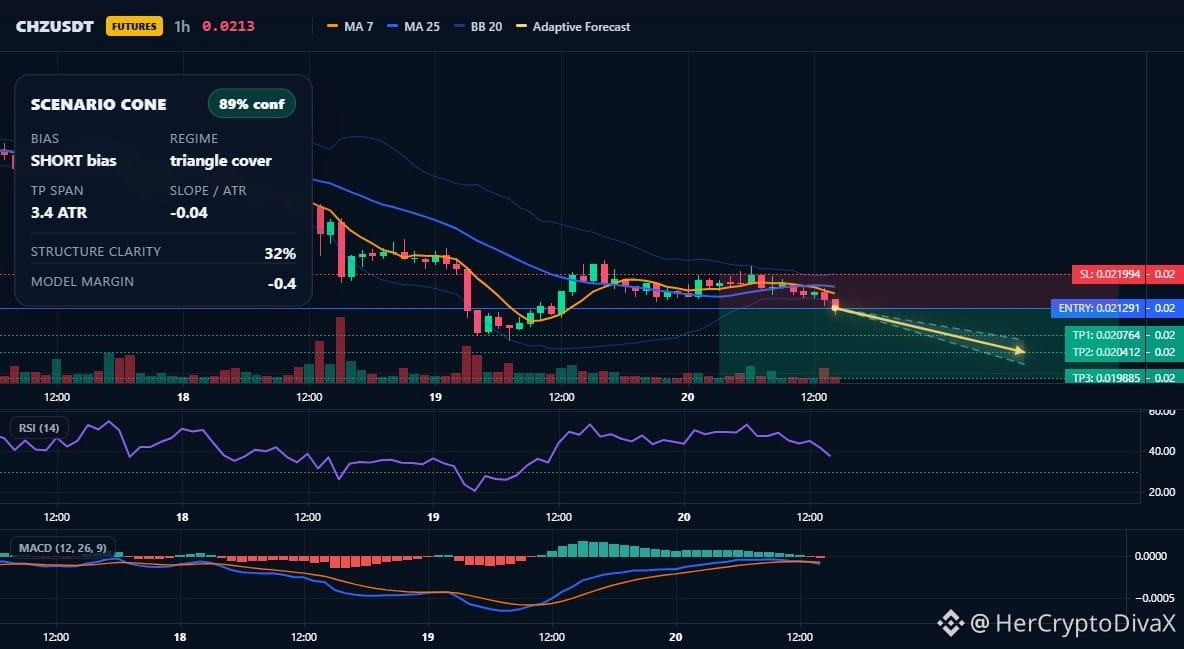Click the 0.0213 current price
The width and height of the screenshot is (1184, 649).
tap(228, 26)
